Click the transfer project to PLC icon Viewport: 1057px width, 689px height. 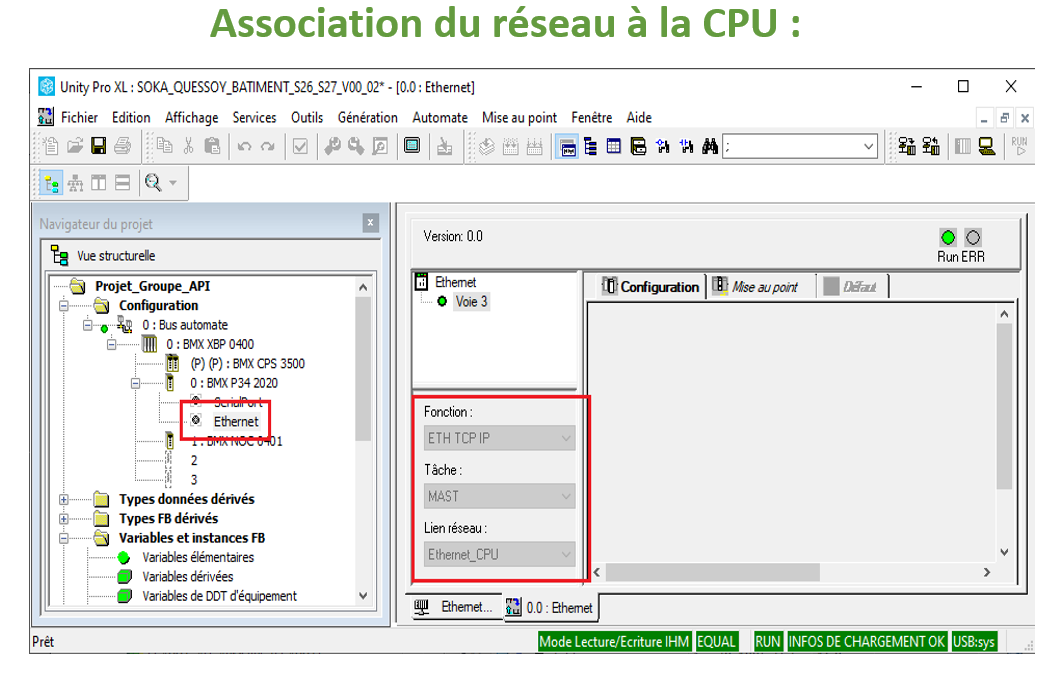point(443,146)
